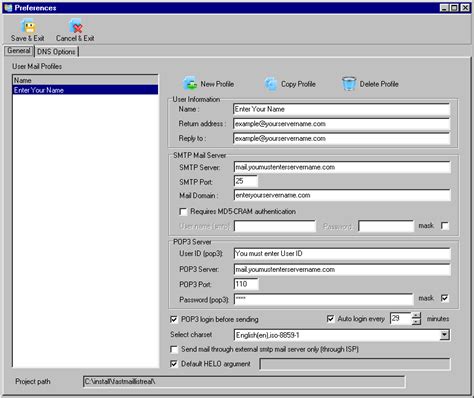
Task: Click the Delete Profile trash icon
Action: tap(349, 83)
